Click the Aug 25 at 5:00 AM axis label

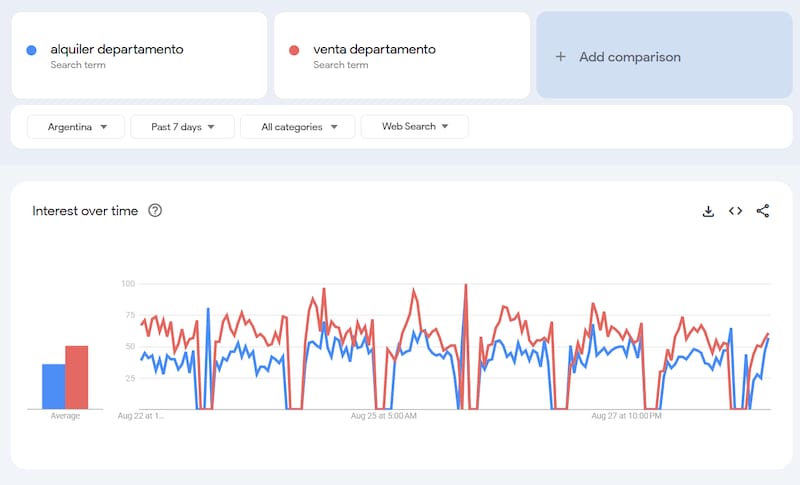tap(384, 415)
